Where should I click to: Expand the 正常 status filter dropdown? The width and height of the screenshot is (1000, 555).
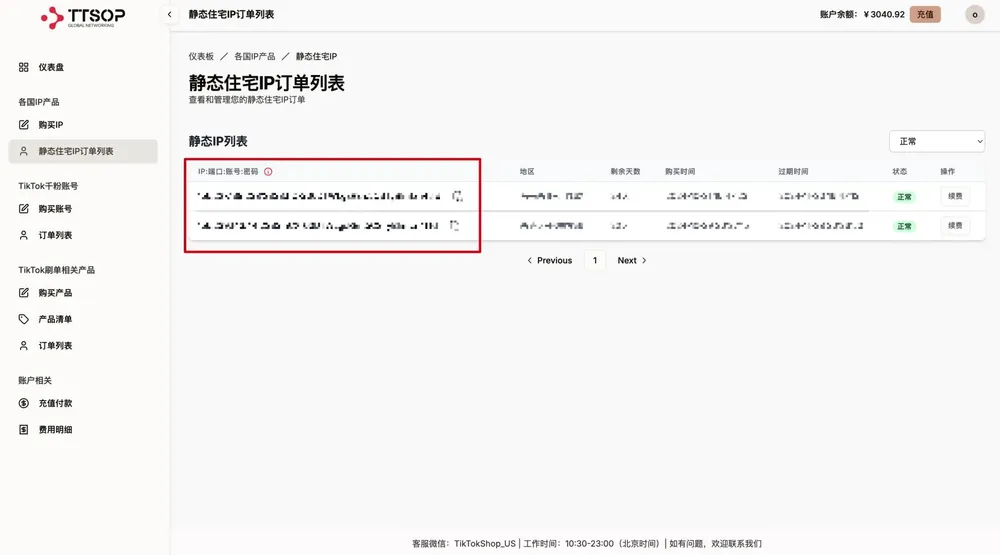[937, 142]
